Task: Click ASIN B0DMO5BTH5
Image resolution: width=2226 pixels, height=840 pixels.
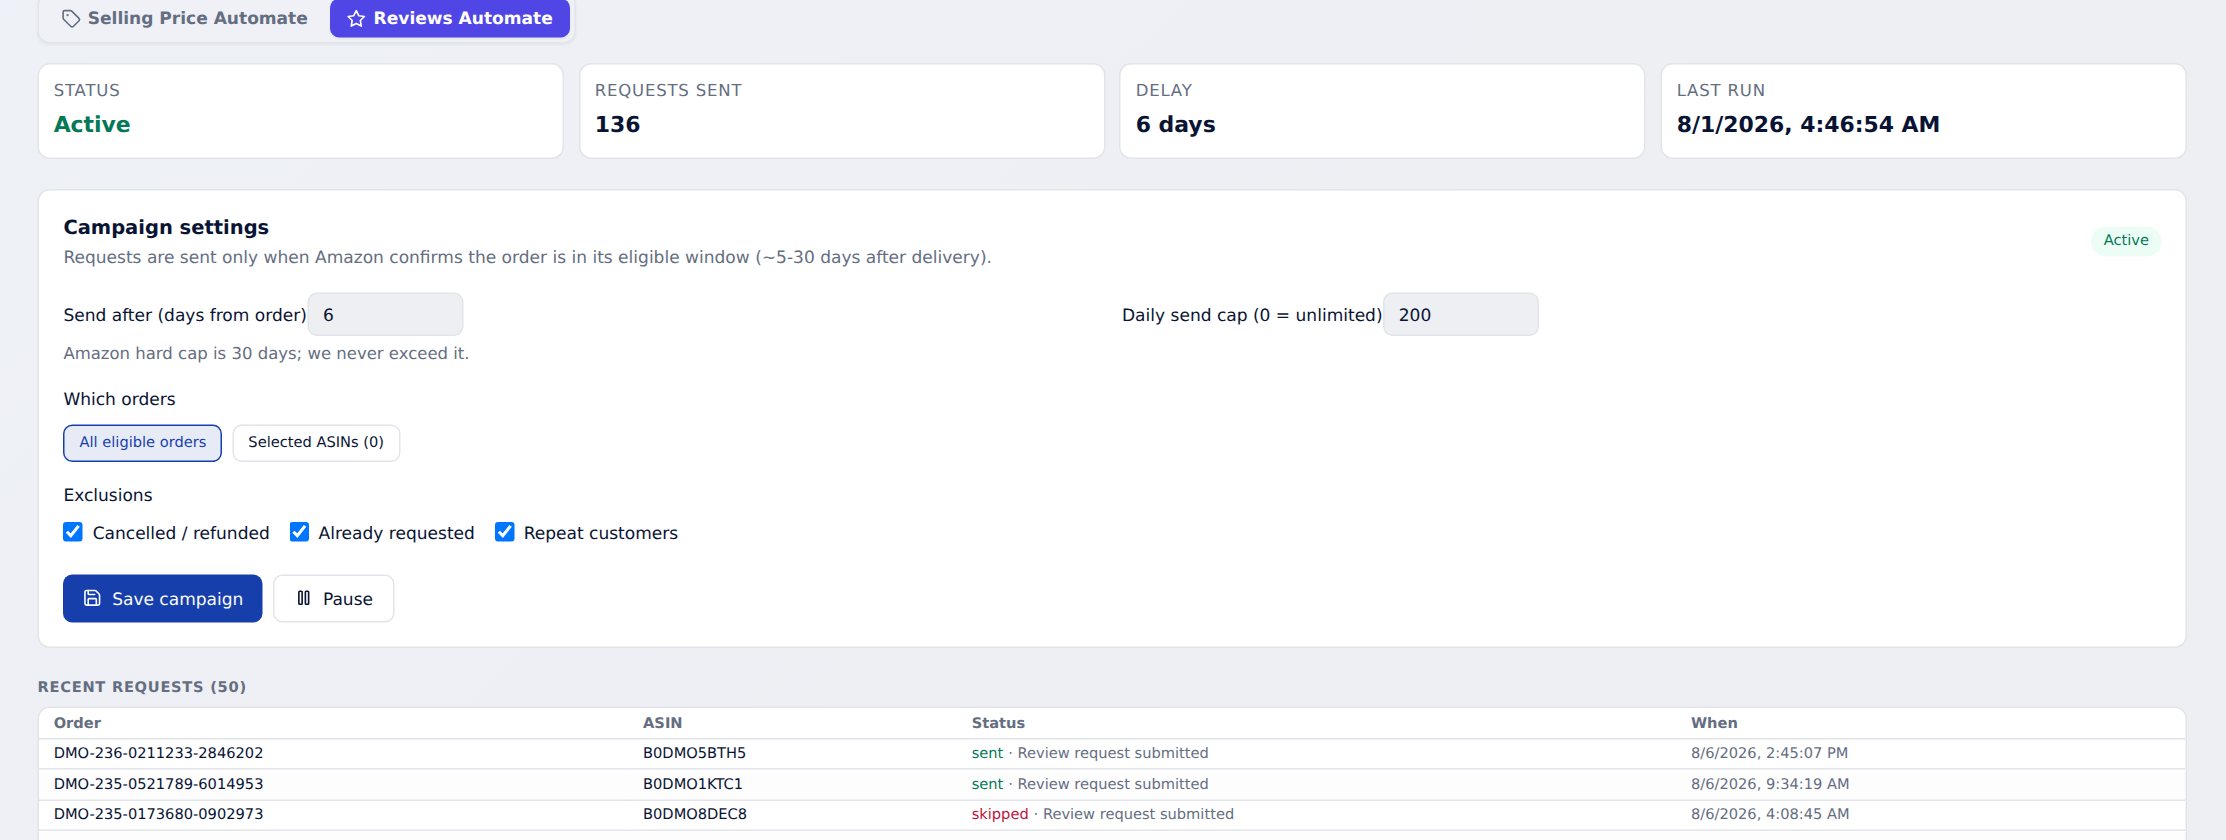Action: (694, 753)
